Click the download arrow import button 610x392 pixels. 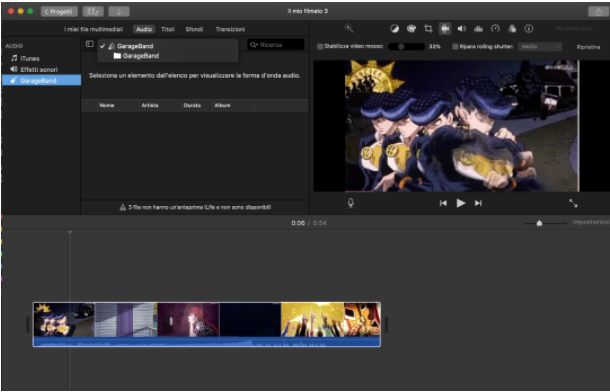[119, 11]
